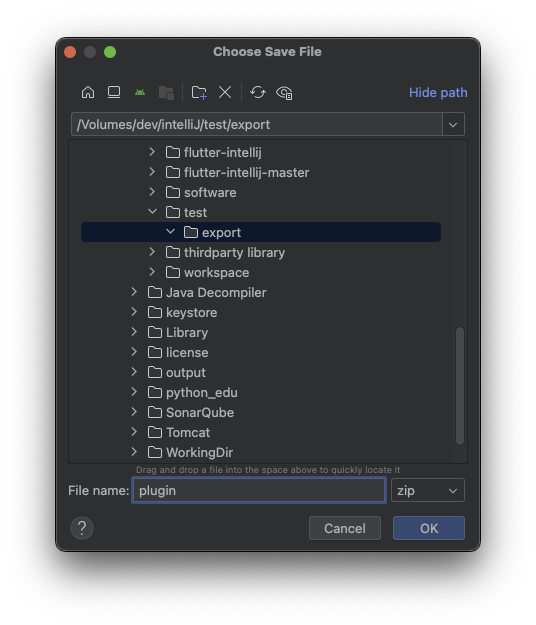Select the Library folder row
536x625 pixels.
pos(261,332)
